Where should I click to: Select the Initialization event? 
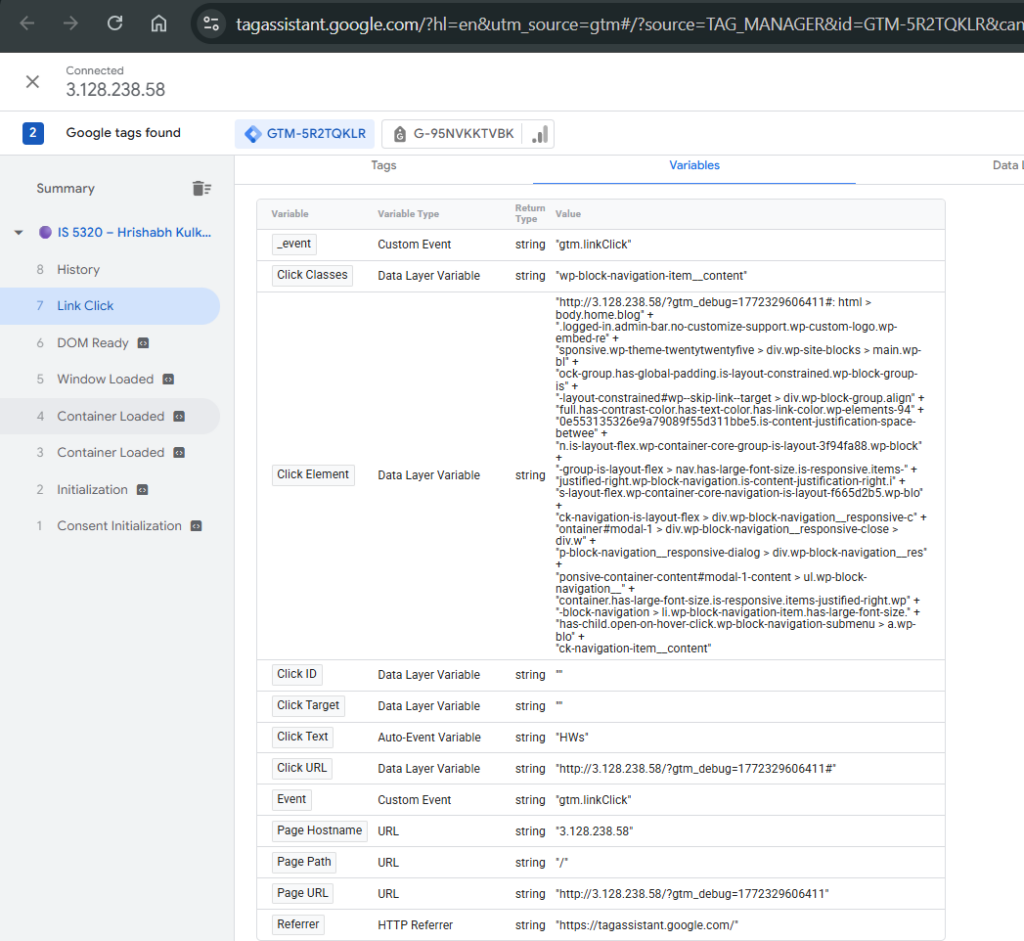point(92,489)
